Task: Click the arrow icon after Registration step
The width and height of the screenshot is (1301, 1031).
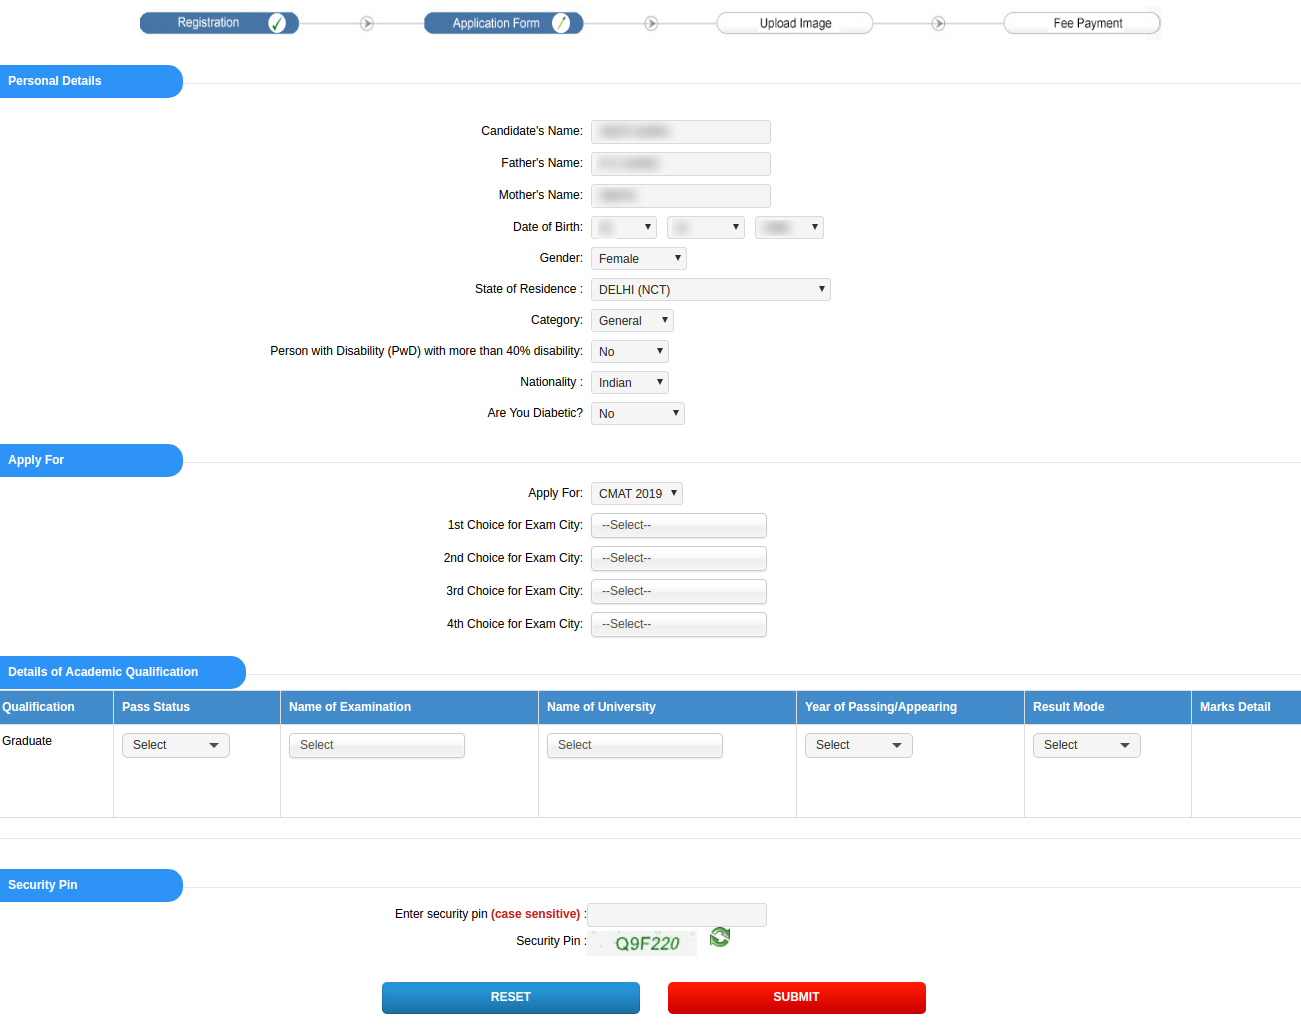Action: [366, 22]
